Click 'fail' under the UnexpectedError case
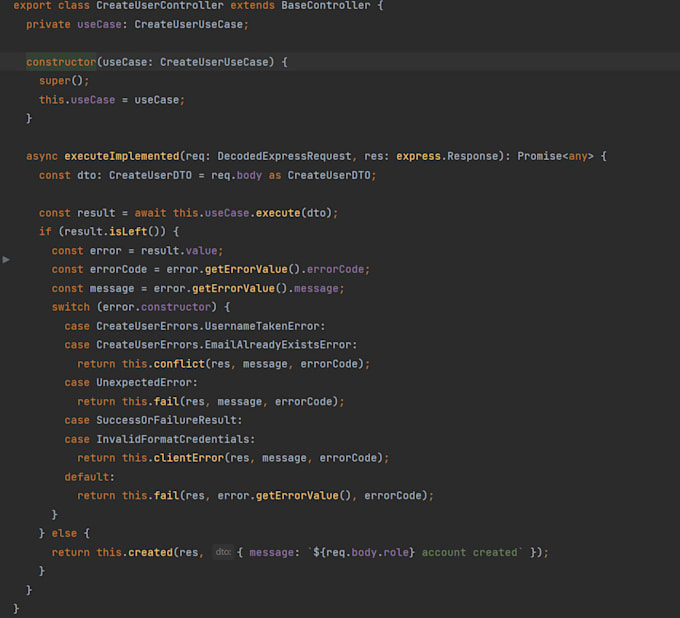Image resolution: width=680 pixels, height=618 pixels. tap(167, 402)
